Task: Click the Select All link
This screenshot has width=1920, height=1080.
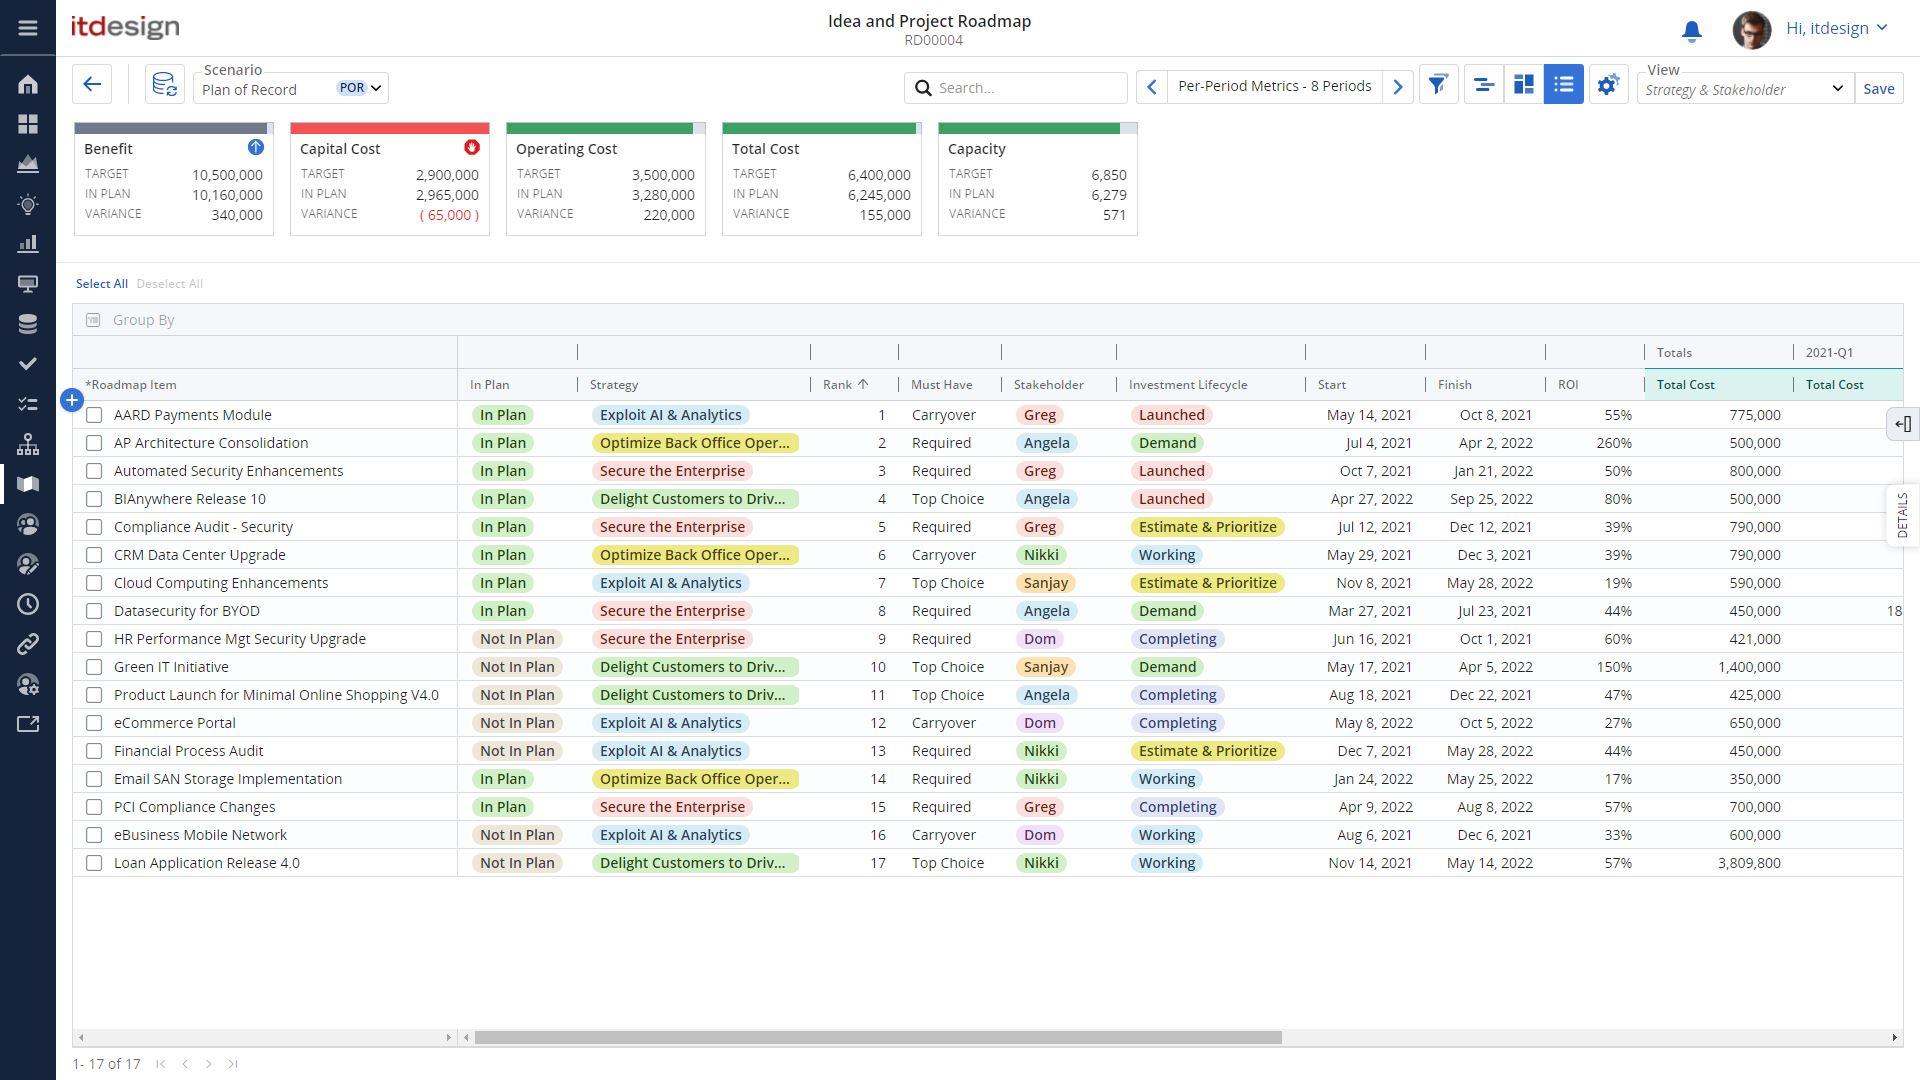Action: [101, 284]
